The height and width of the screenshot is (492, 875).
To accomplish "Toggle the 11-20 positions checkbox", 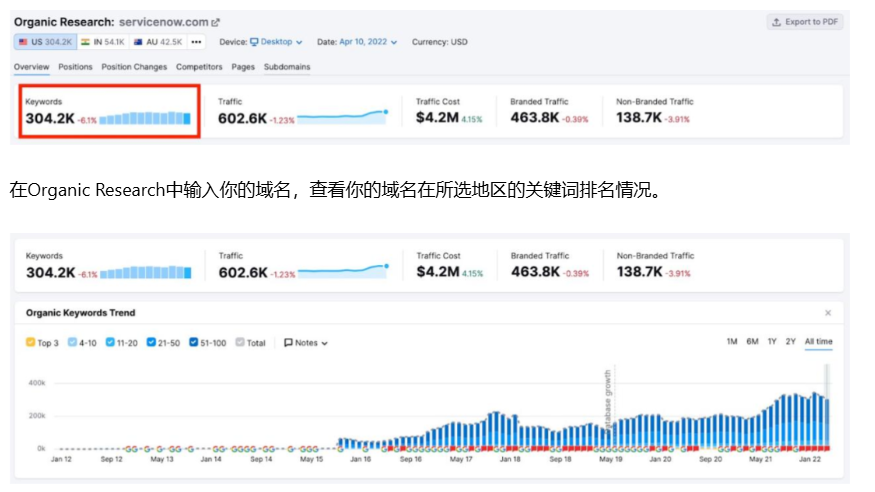I will click(110, 342).
